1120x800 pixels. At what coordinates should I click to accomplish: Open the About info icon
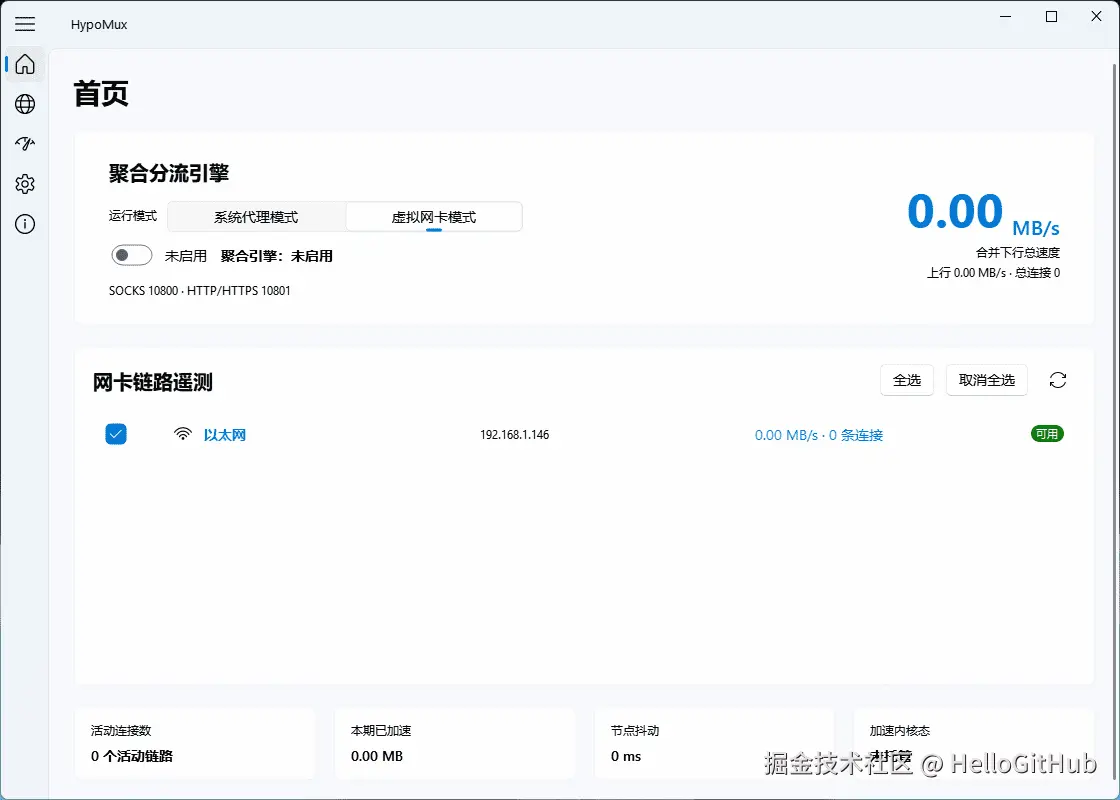(25, 224)
